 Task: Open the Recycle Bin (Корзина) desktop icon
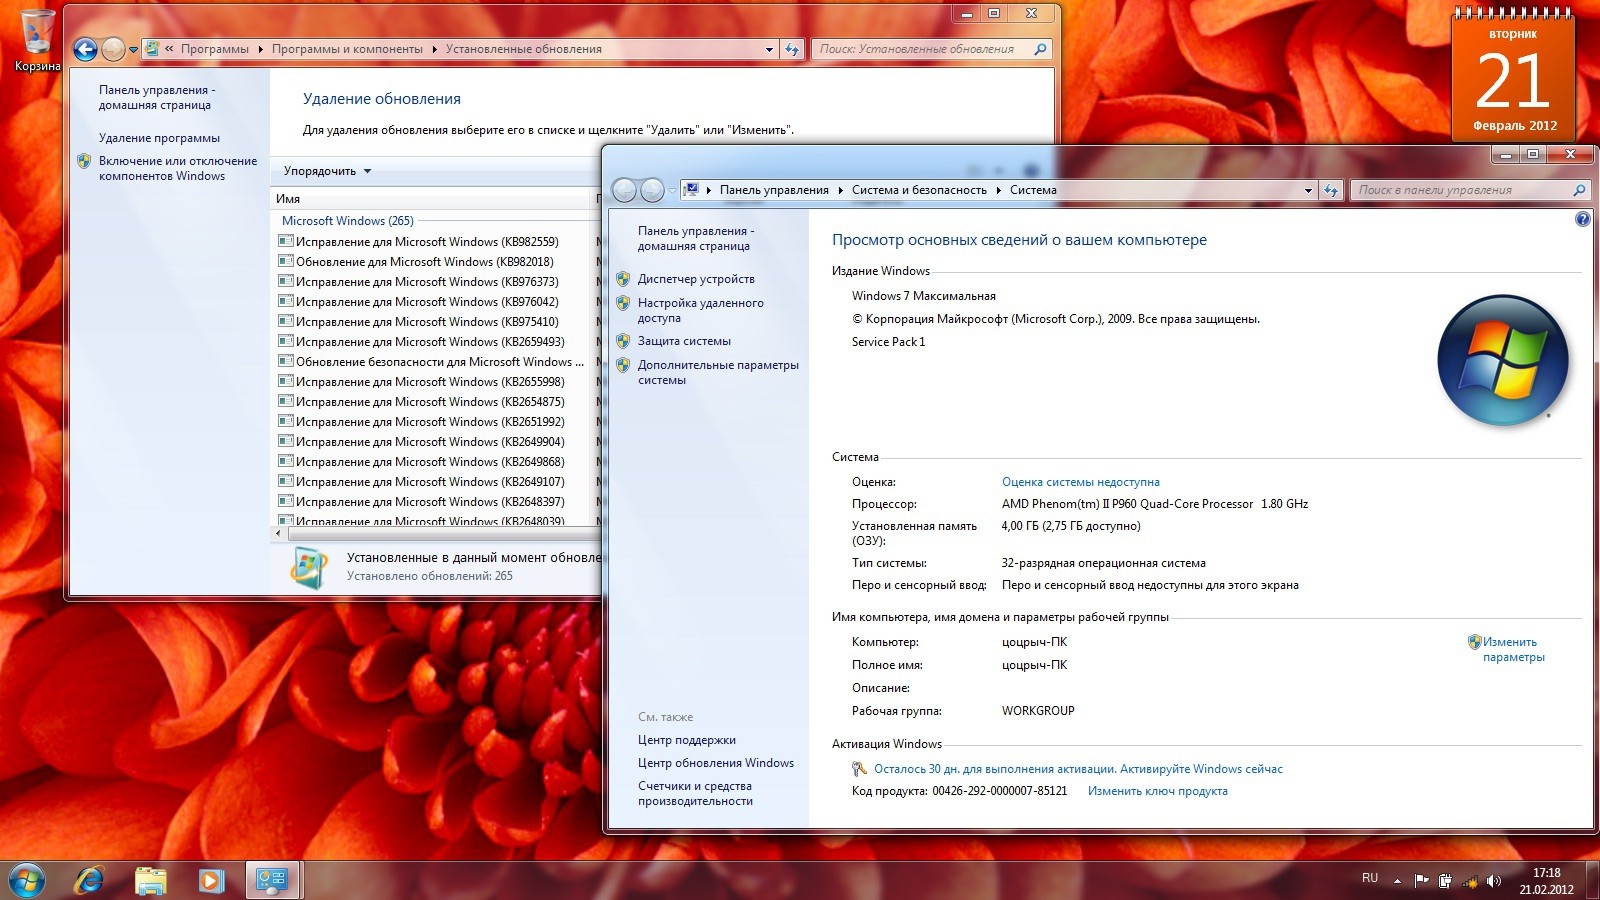click(x=37, y=40)
